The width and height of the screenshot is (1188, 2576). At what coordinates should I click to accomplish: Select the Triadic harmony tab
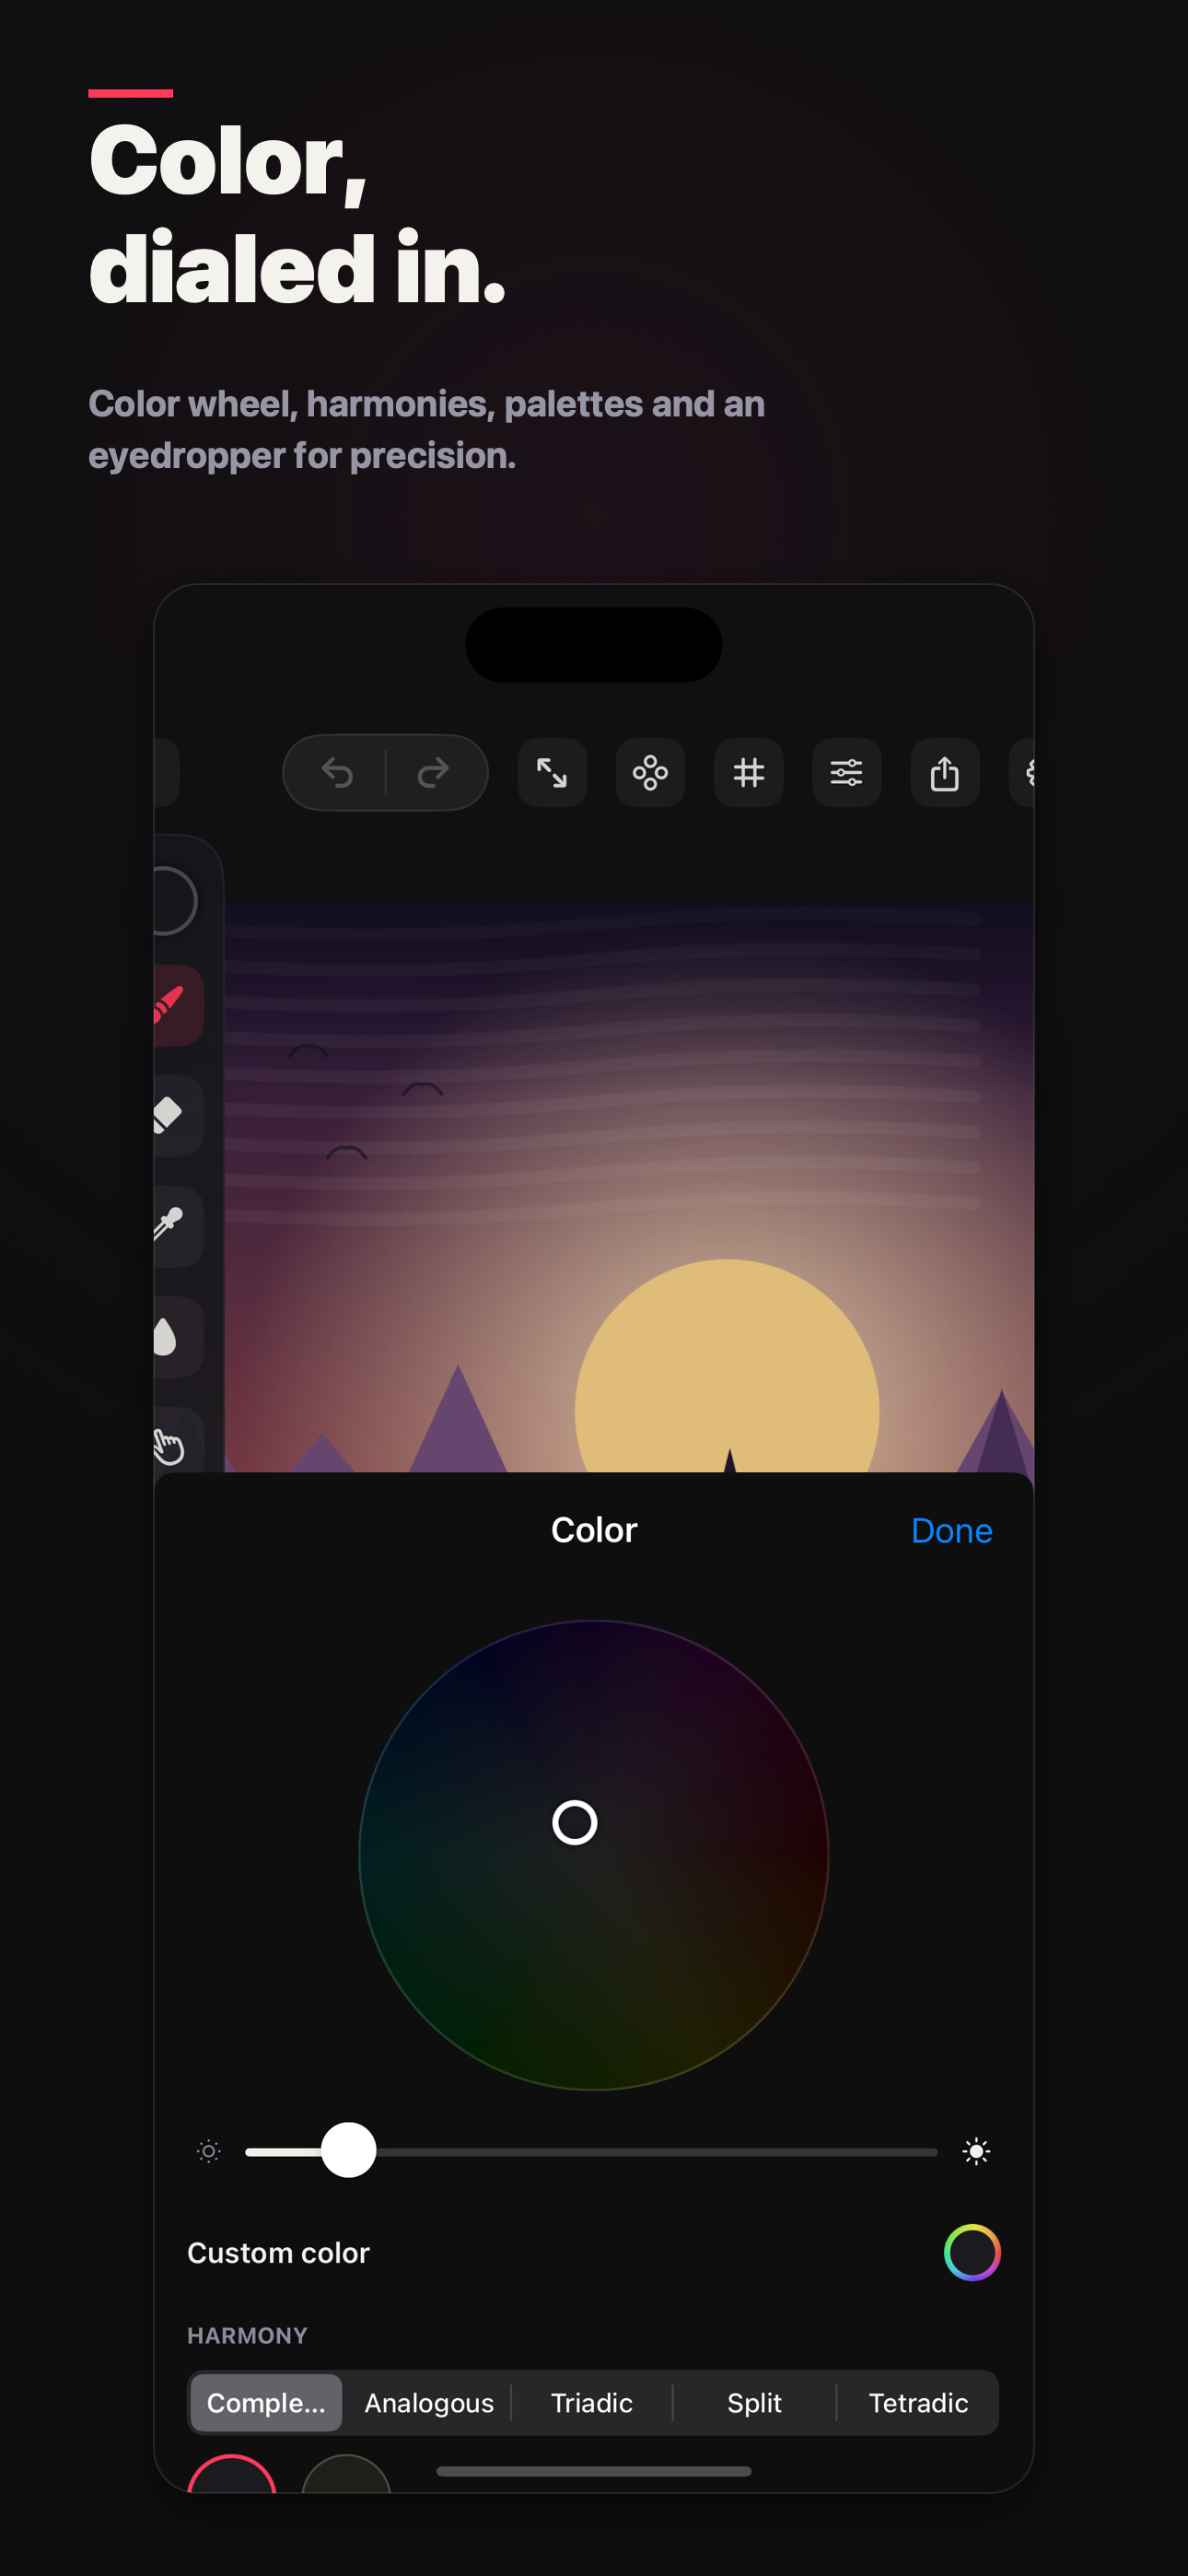pos(592,2402)
